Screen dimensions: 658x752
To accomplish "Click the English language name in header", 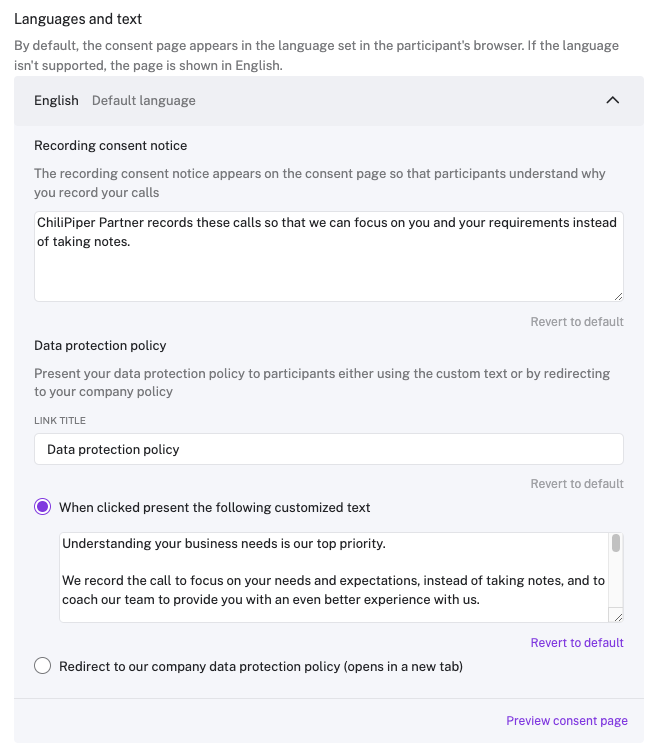I will pyautogui.click(x=56, y=100).
